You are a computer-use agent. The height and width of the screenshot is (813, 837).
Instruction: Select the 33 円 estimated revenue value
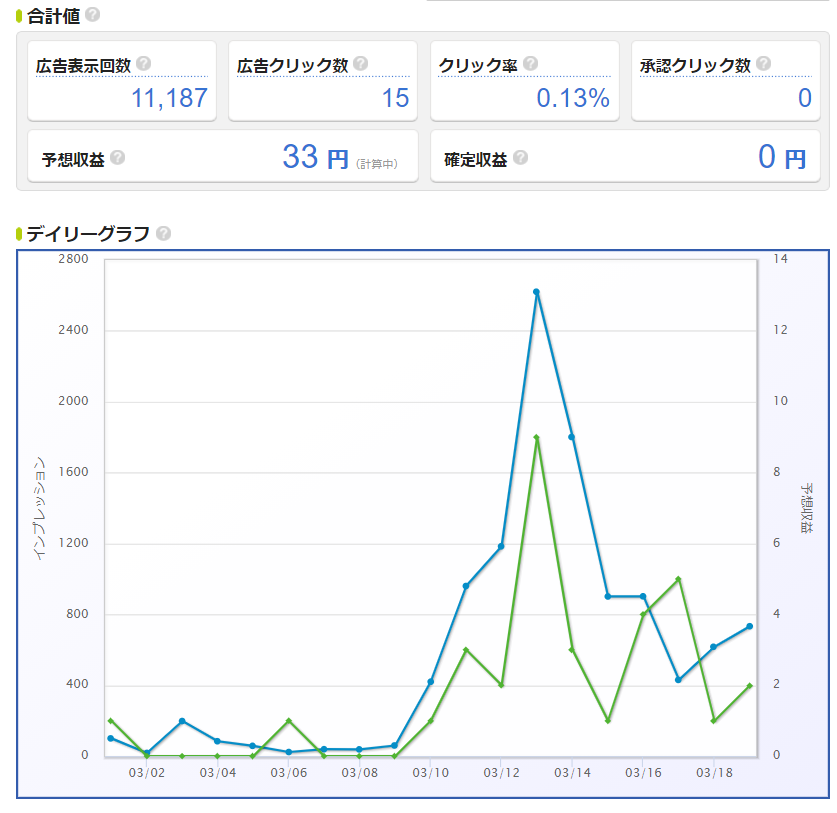(315, 157)
